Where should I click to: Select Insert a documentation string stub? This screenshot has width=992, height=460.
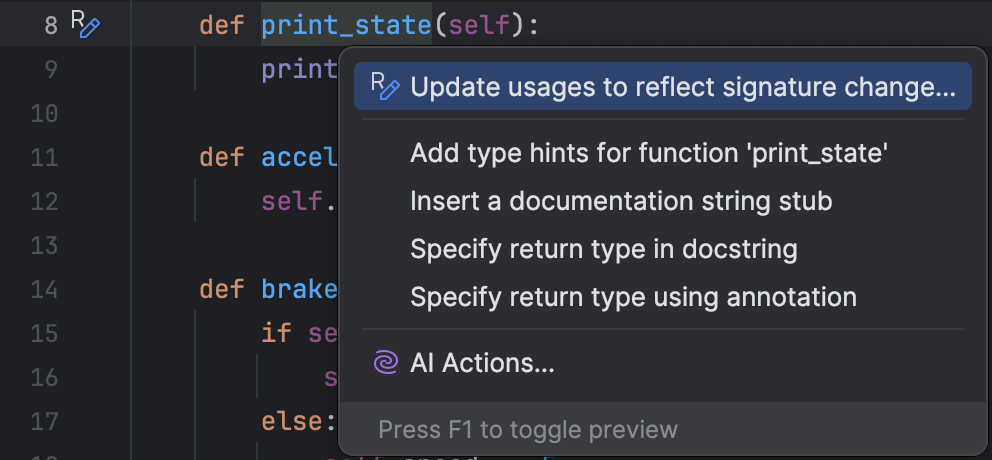coord(621,201)
